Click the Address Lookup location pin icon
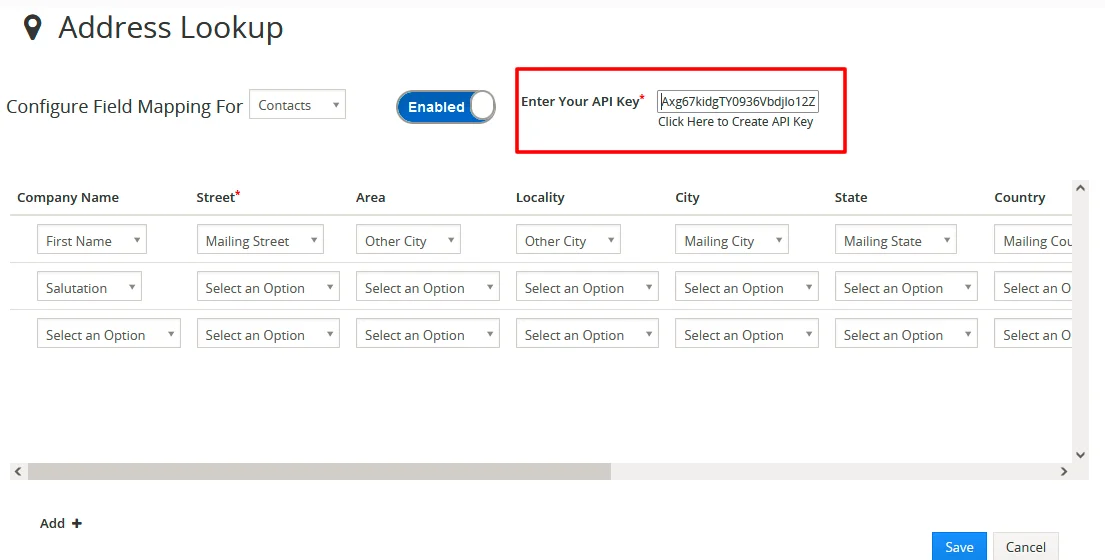 (x=33, y=28)
